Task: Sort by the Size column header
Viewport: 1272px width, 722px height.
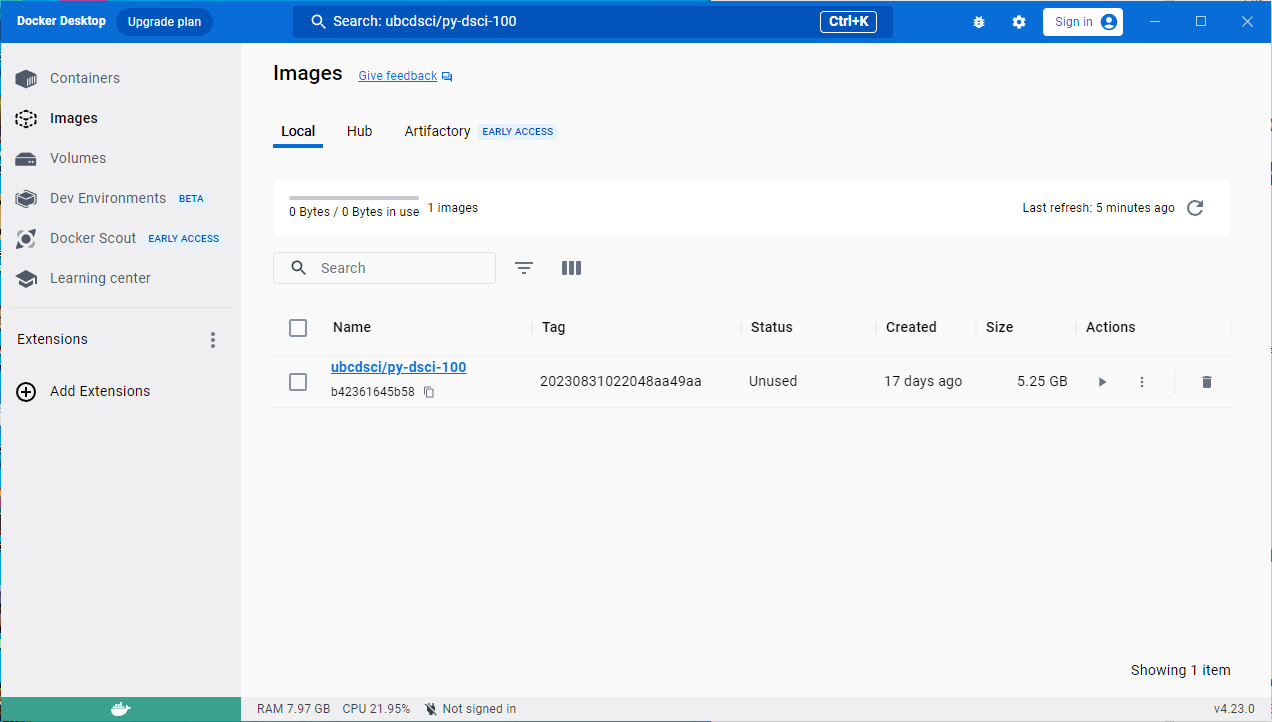Action: (x=1000, y=327)
